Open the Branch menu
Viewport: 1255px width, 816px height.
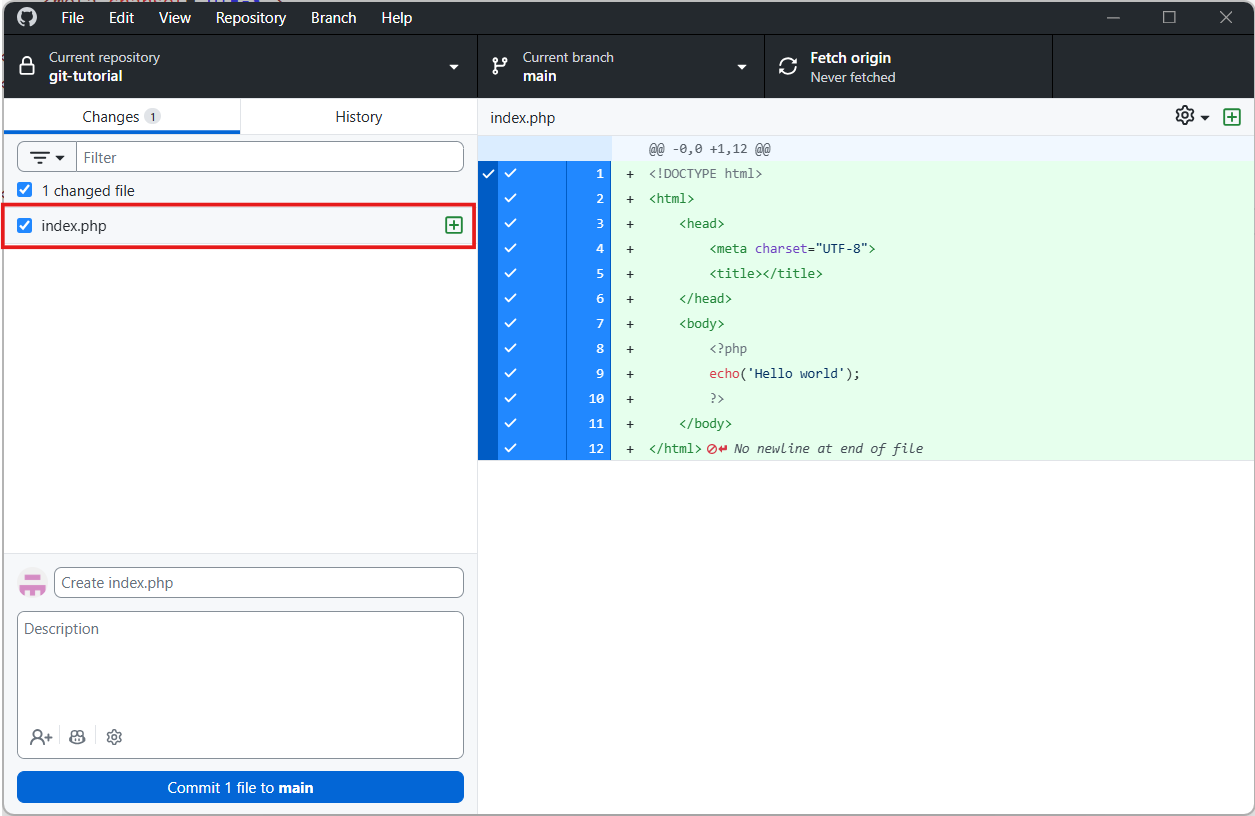click(x=334, y=18)
